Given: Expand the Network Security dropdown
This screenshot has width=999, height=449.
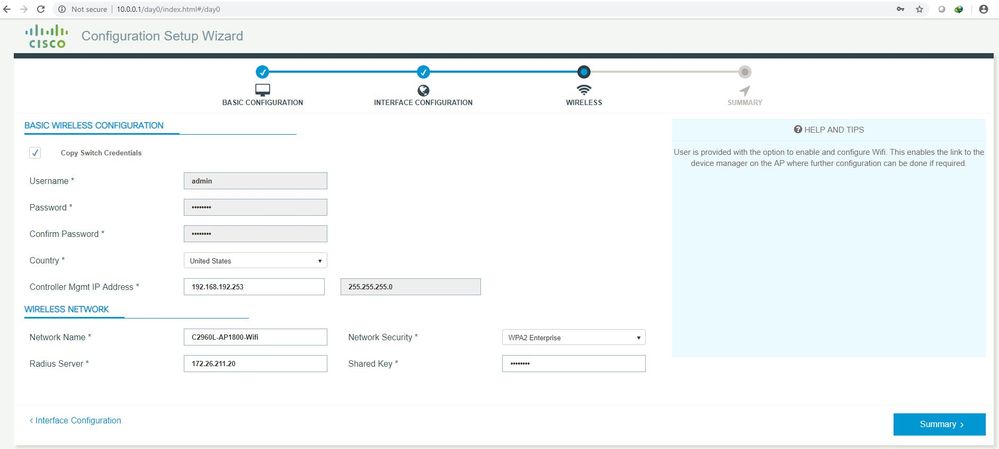Looking at the screenshot, I should (573, 337).
